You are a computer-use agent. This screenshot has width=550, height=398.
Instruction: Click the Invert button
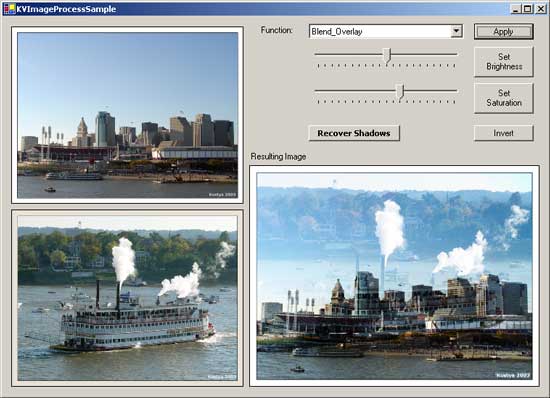pos(503,133)
